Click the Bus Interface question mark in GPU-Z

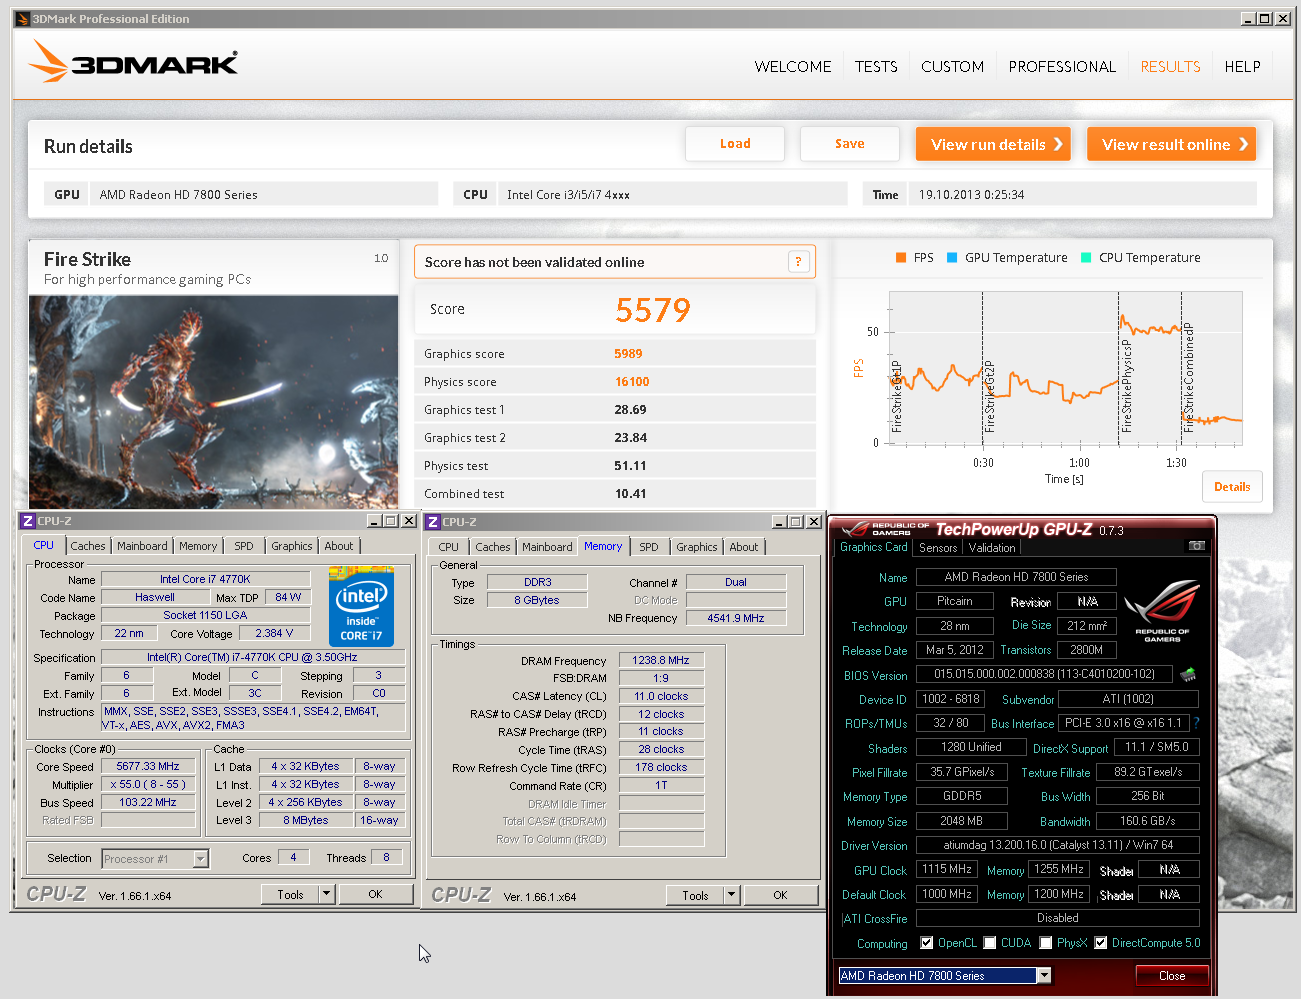(x=1196, y=723)
